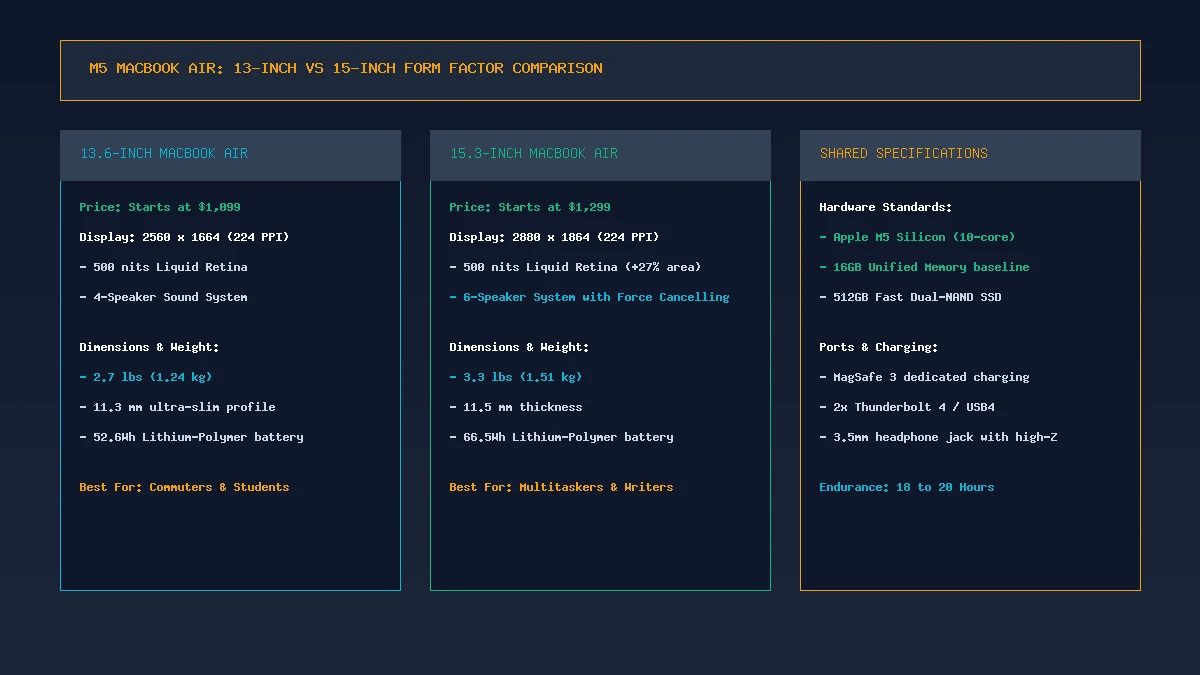Click 'Endurance: 18 to 20 Hours'
Viewport: 1200px width, 675px height.
pos(907,487)
